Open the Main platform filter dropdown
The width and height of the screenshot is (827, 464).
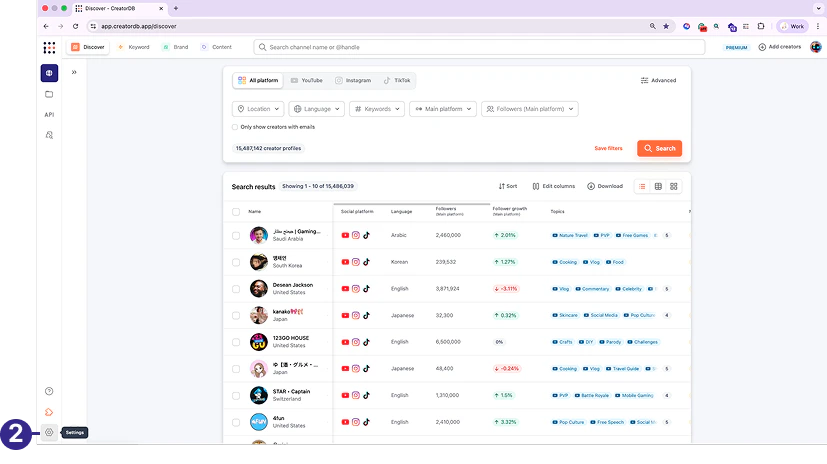(443, 109)
